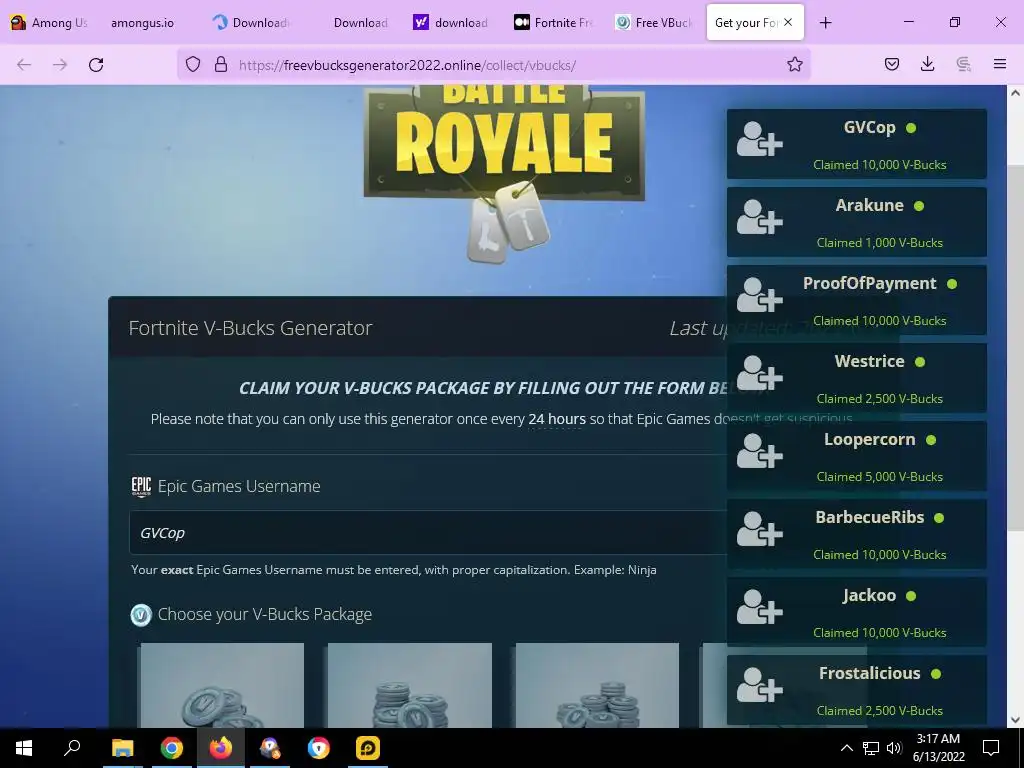Open Firefox application hamburger menu
1024x768 pixels.
1000,64
